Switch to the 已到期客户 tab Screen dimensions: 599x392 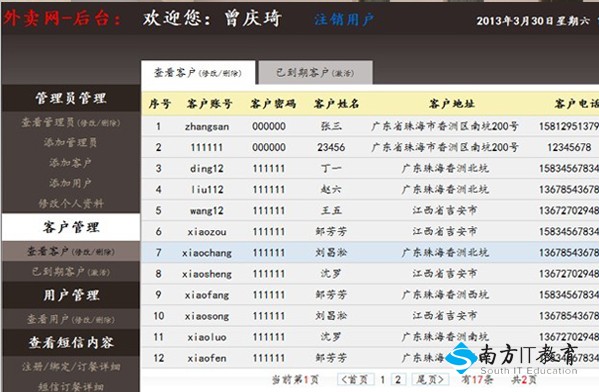pyautogui.click(x=316, y=73)
